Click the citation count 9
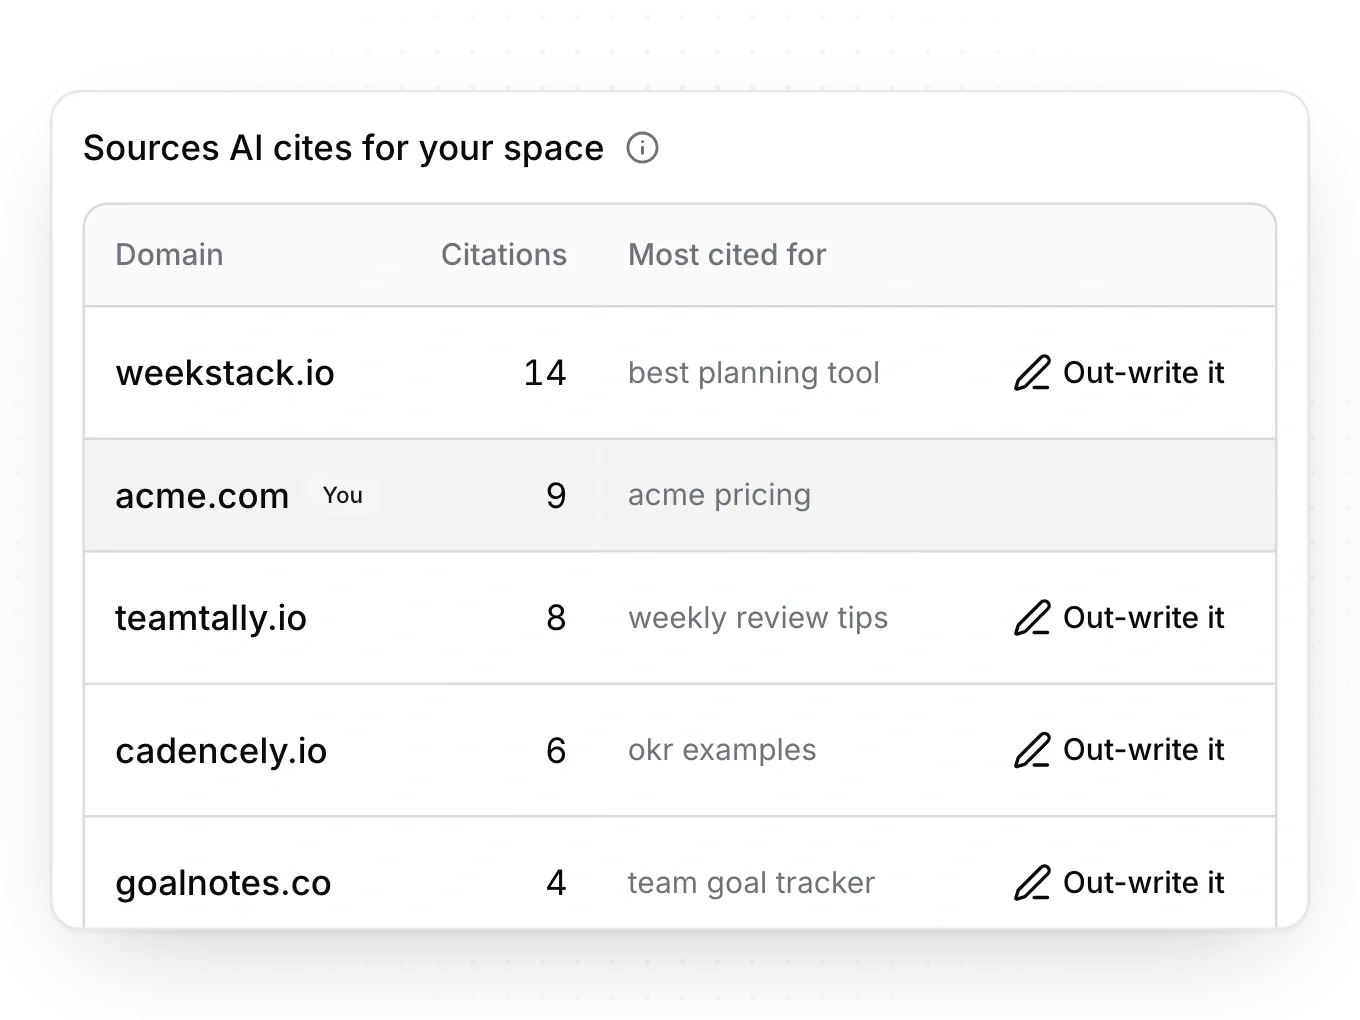 556,496
